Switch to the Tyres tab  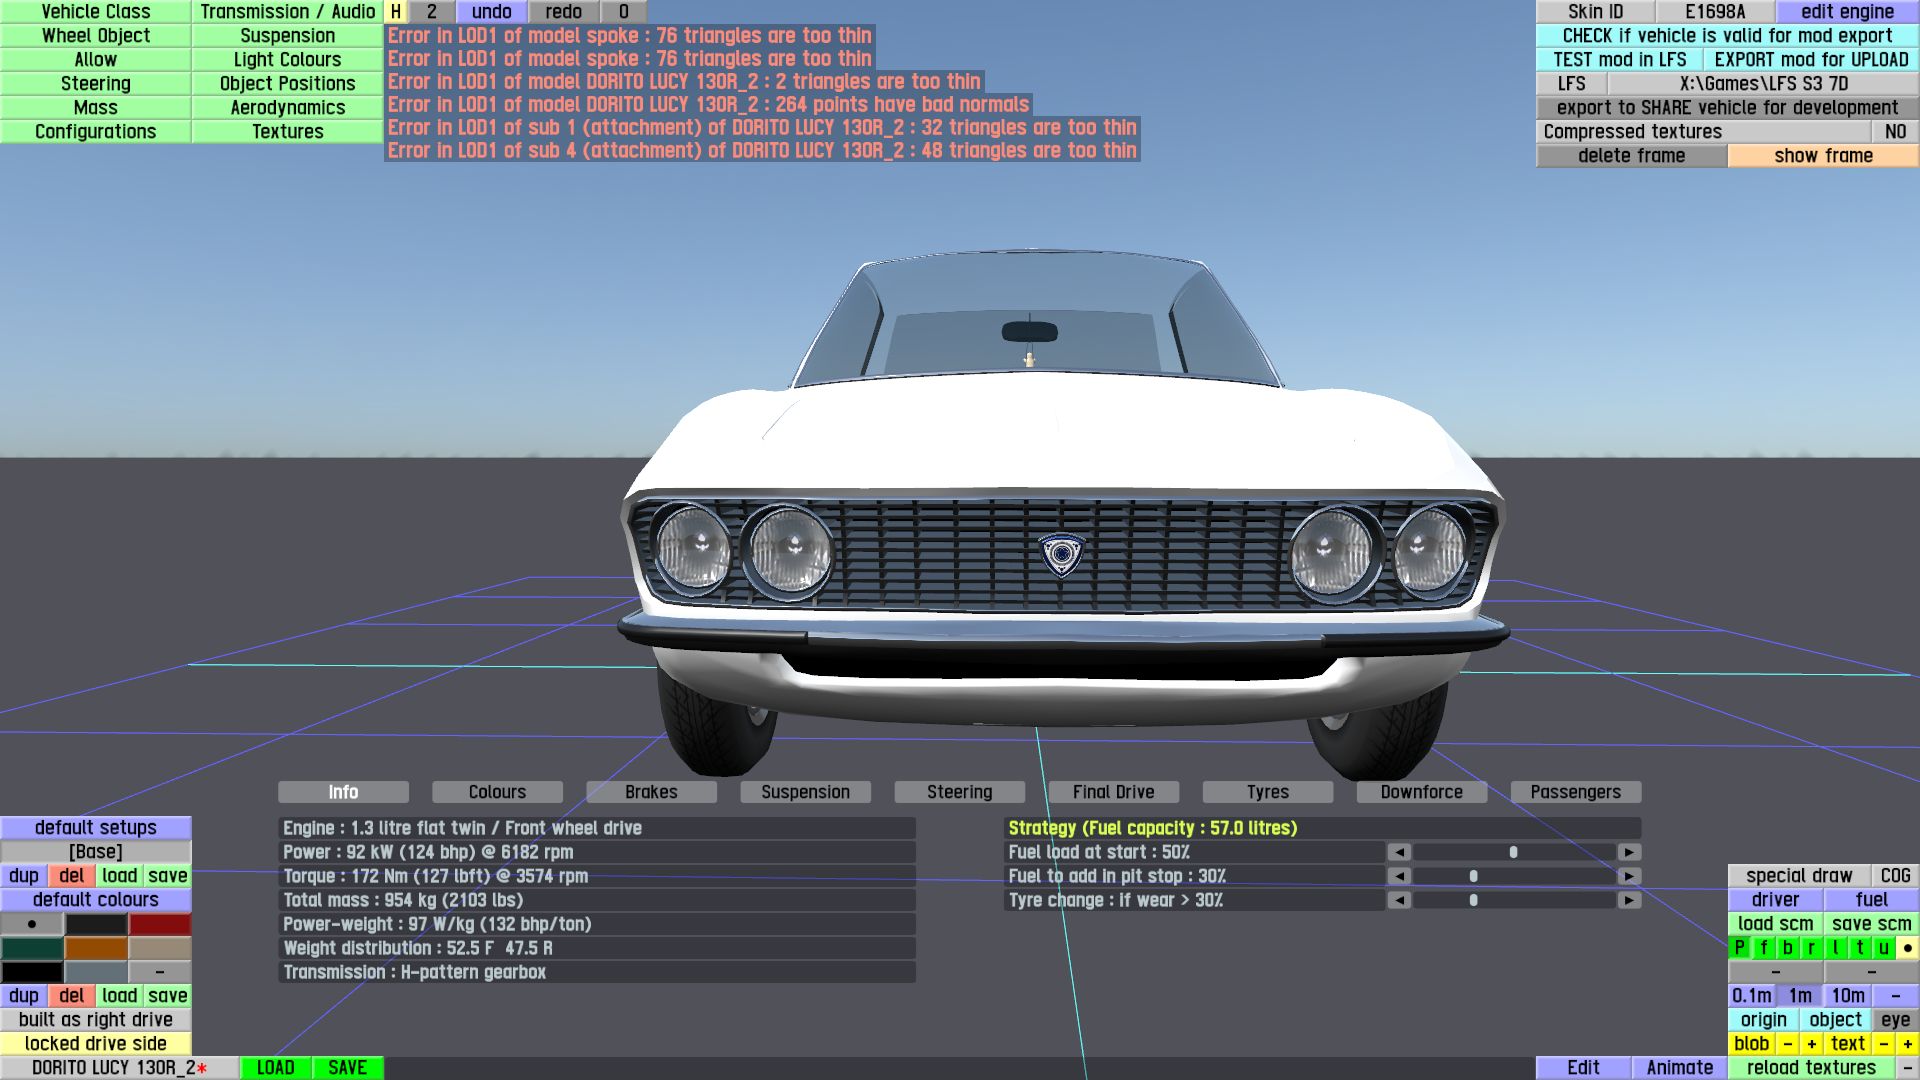coord(1267,792)
